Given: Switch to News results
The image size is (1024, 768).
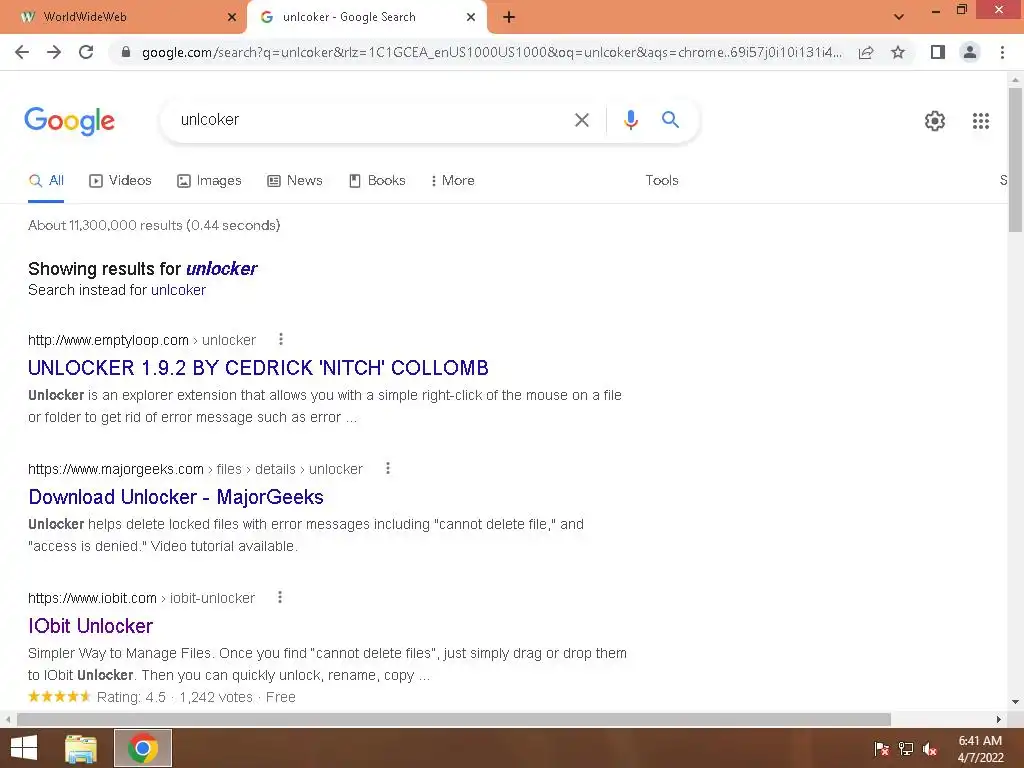Looking at the screenshot, I should coord(295,181).
